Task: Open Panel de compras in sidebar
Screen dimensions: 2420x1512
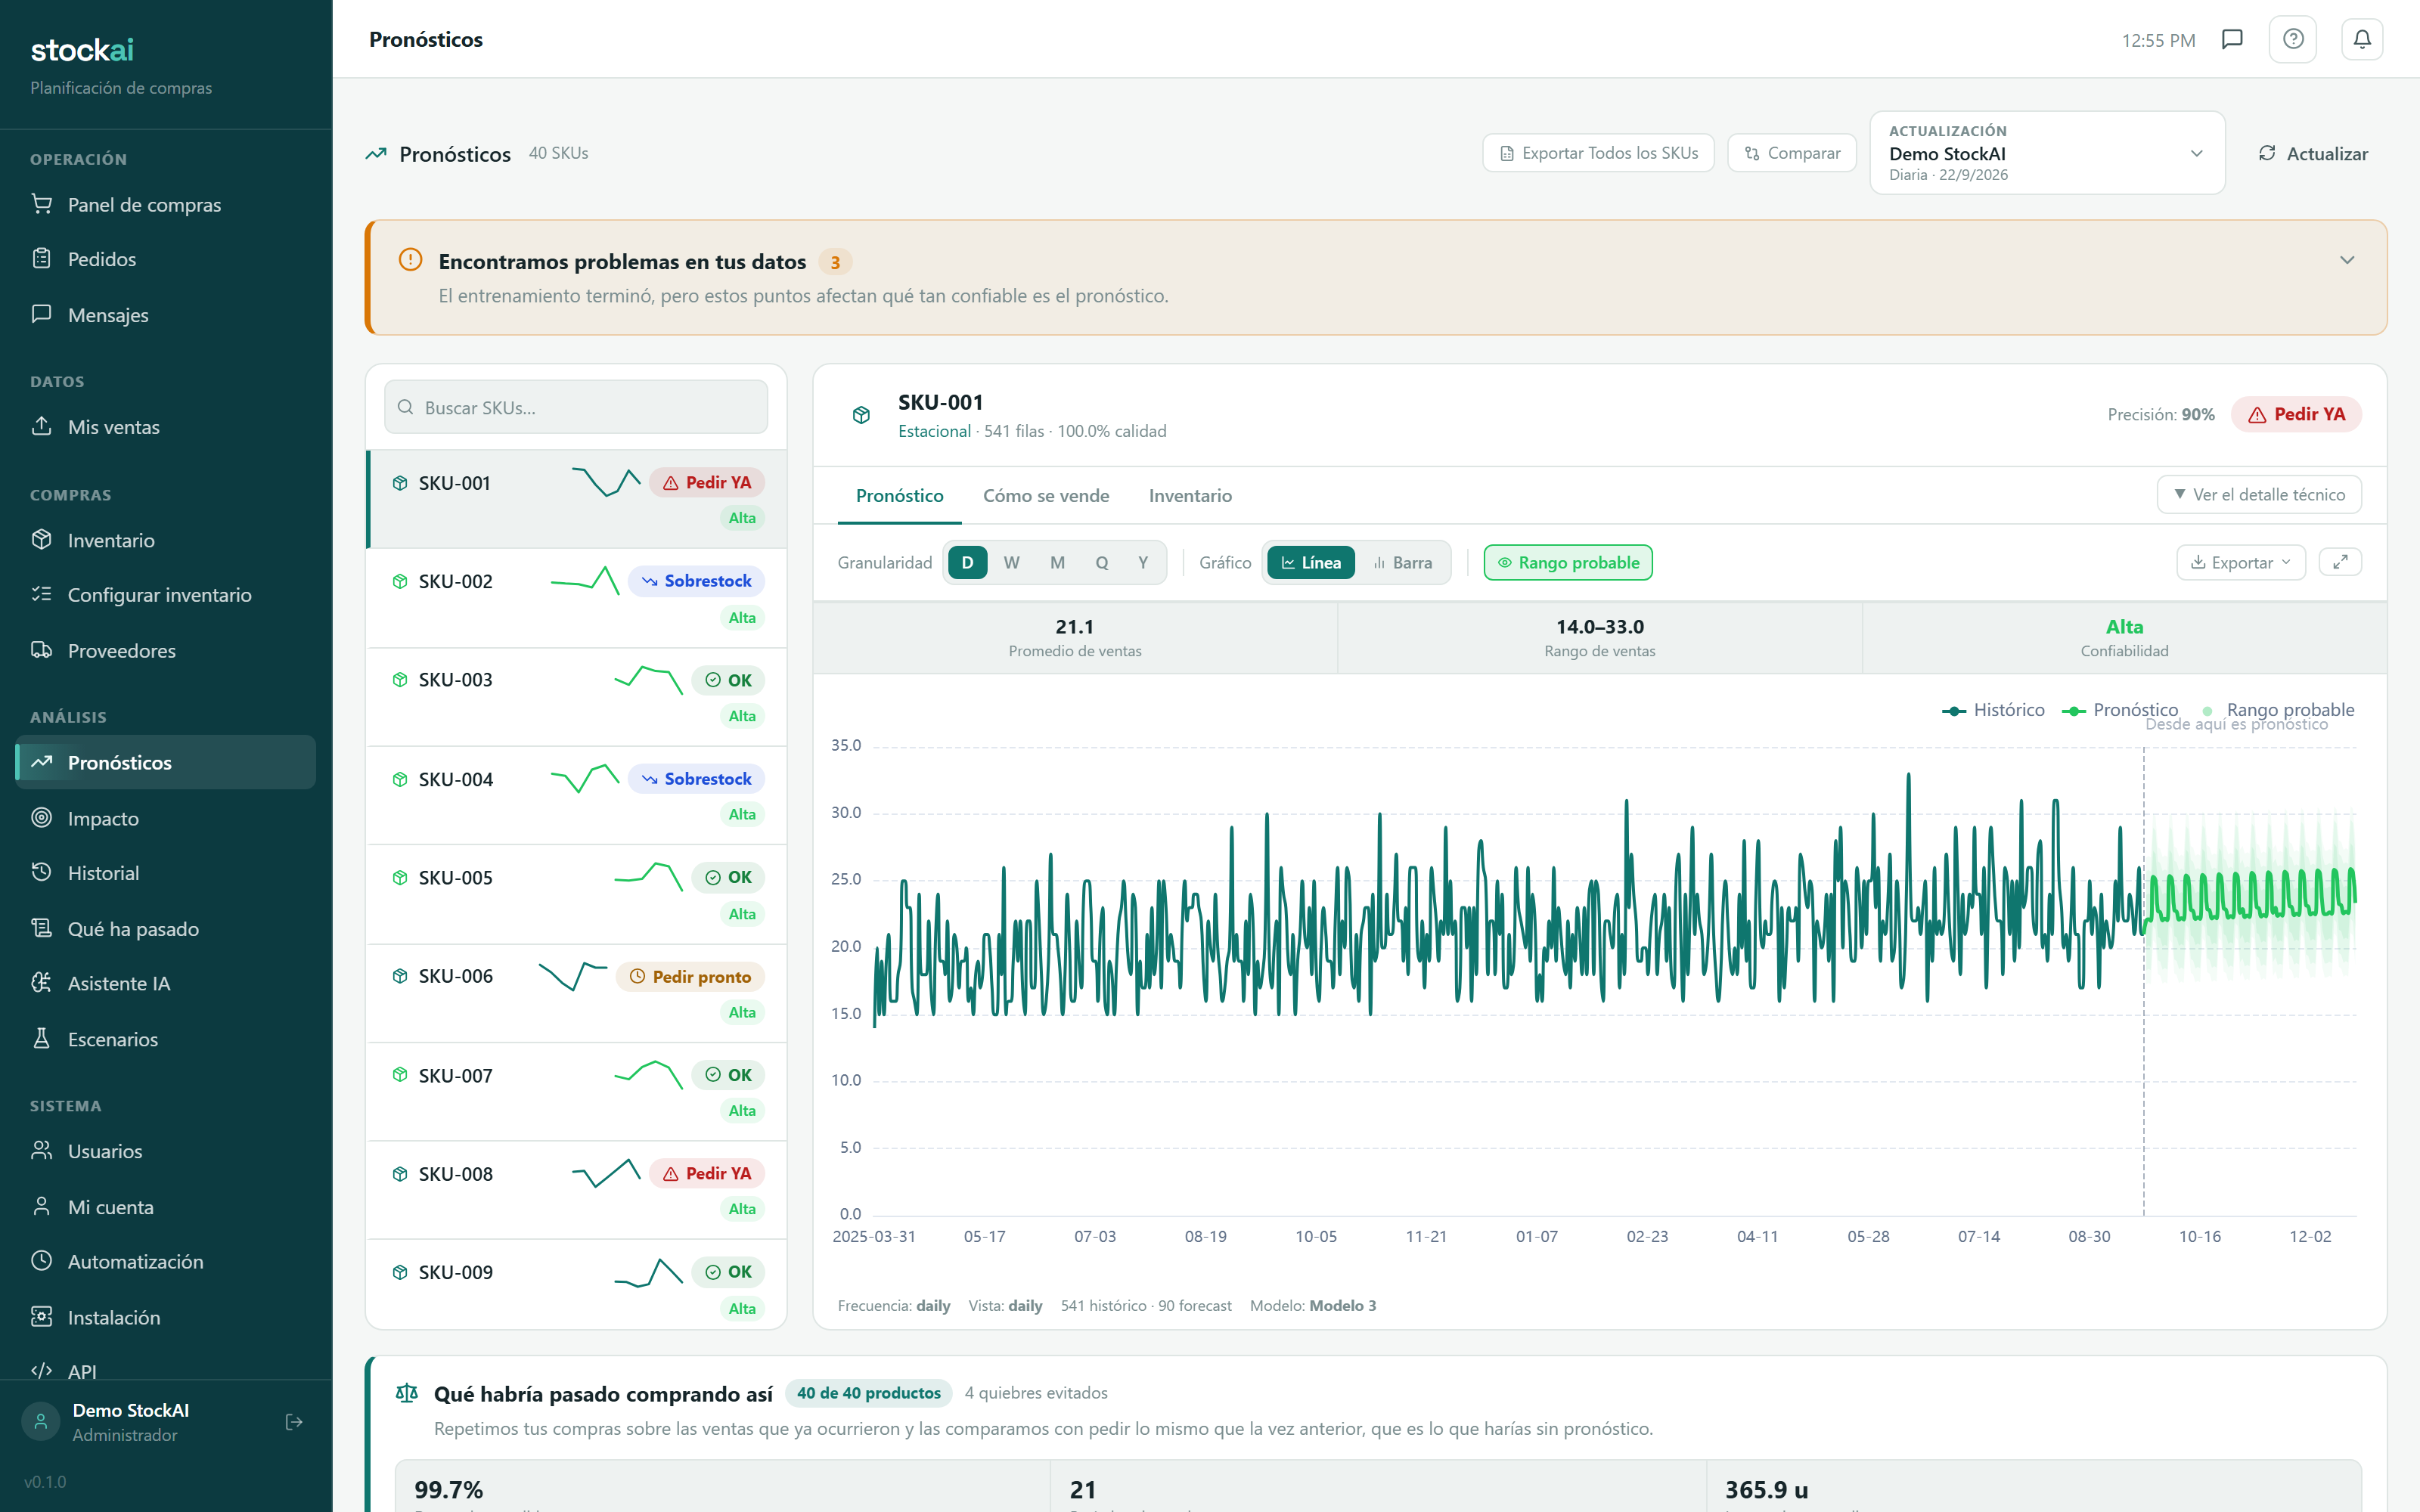Action: coord(166,204)
